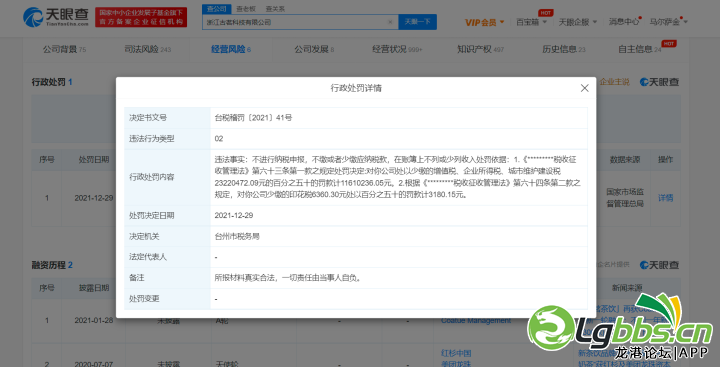Click the 台州市税务局 authority value
The width and height of the screenshot is (720, 367).
click(x=237, y=237)
